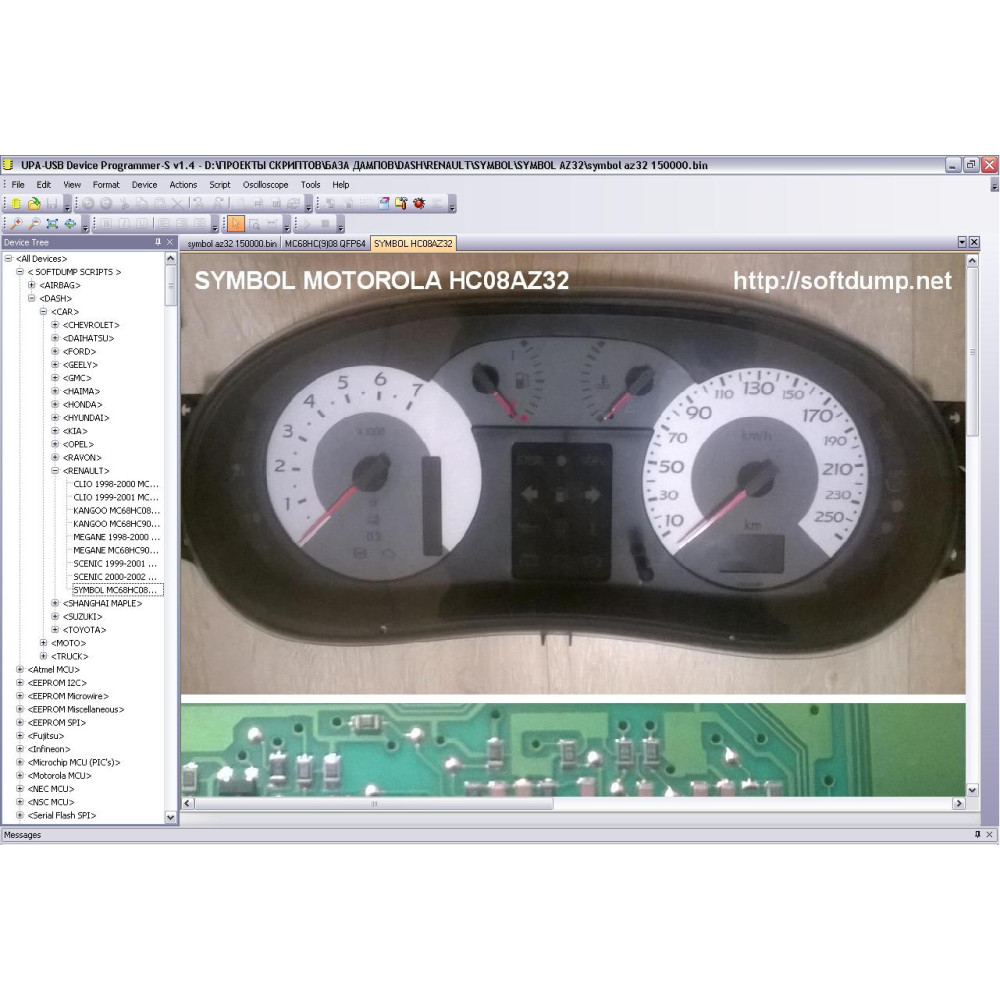The width and height of the screenshot is (1000, 1000).
Task: Open the File menu
Action: coord(18,184)
